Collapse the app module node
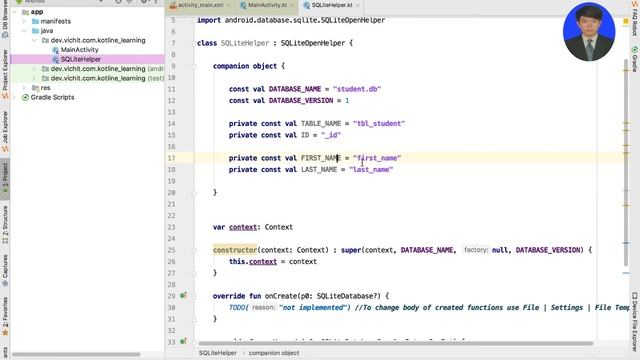This screenshot has width=640, height=360. point(14,12)
